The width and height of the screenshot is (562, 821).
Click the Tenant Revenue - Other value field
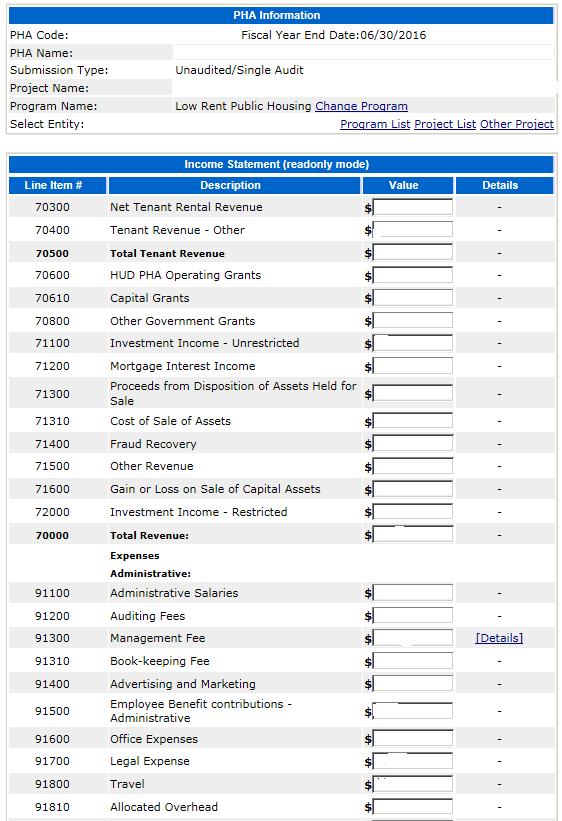(413, 230)
